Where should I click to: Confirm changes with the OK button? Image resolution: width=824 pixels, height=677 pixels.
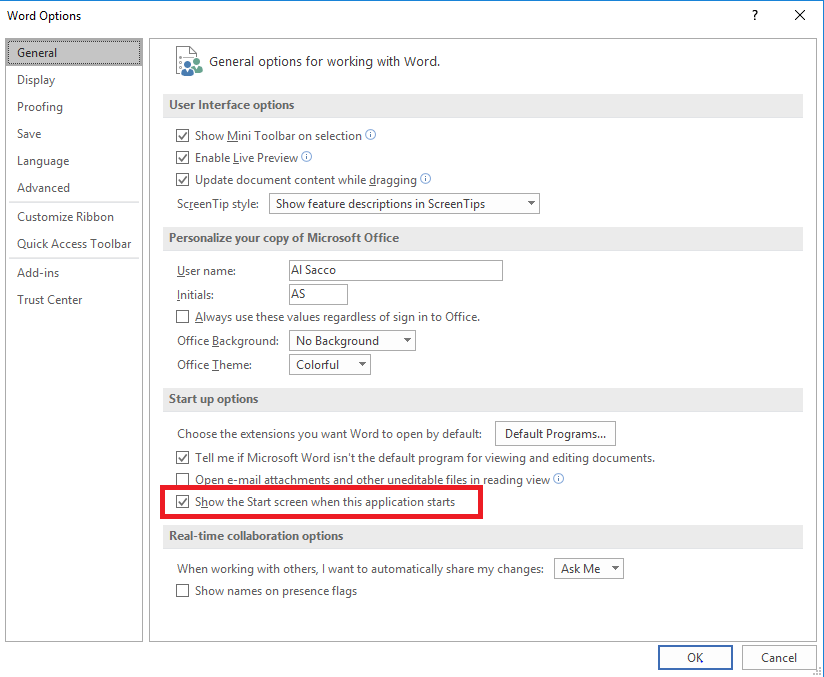coord(695,657)
